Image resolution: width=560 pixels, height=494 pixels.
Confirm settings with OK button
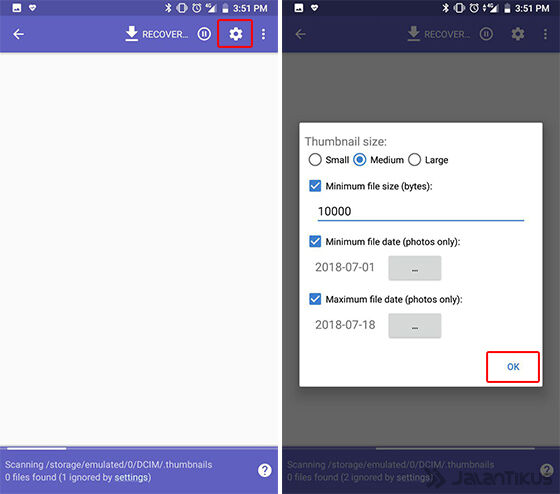tap(513, 367)
